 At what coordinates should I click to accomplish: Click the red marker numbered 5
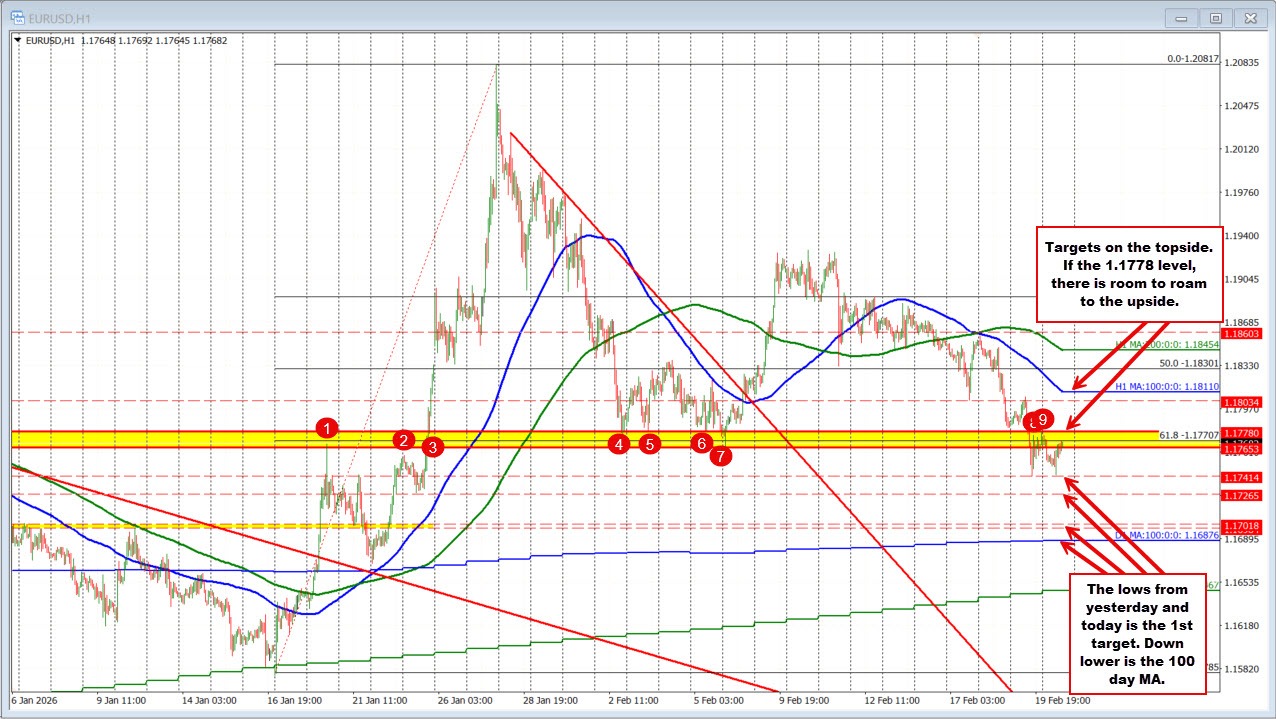[649, 443]
